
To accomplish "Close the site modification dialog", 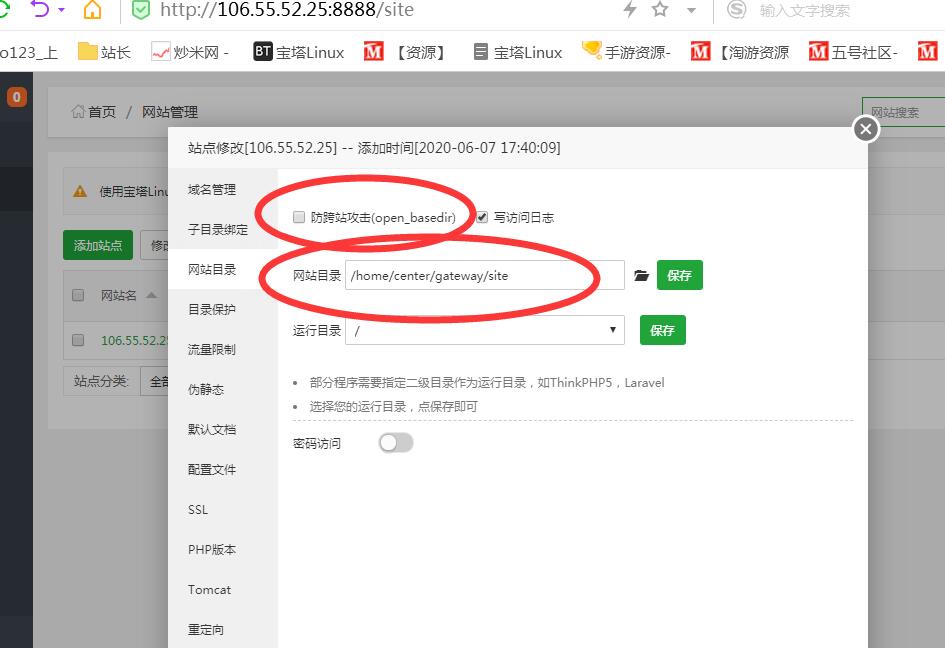I will click(x=866, y=129).
